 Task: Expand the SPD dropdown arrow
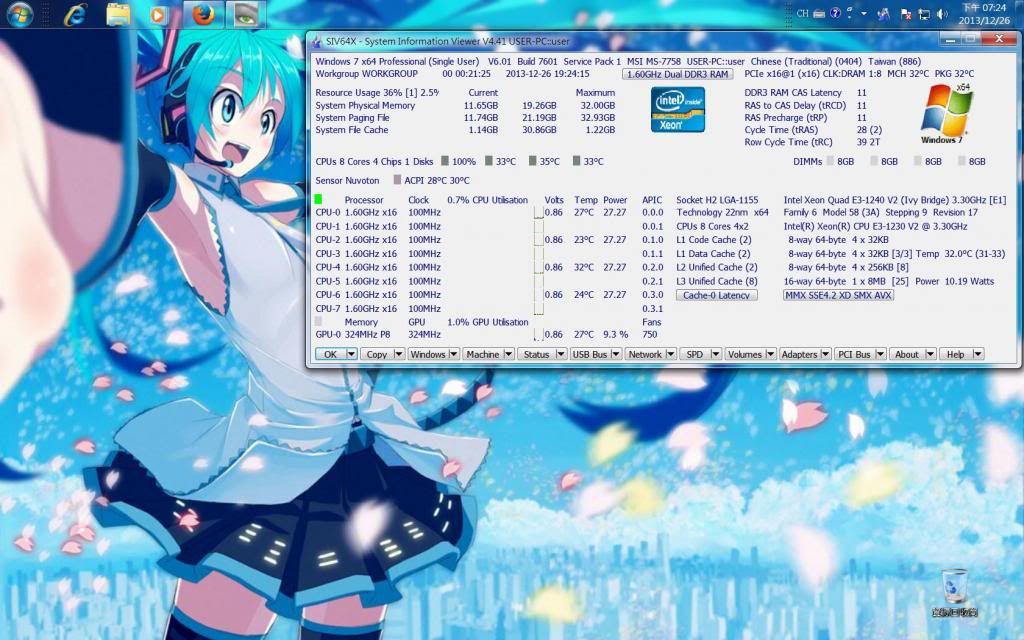click(x=716, y=354)
